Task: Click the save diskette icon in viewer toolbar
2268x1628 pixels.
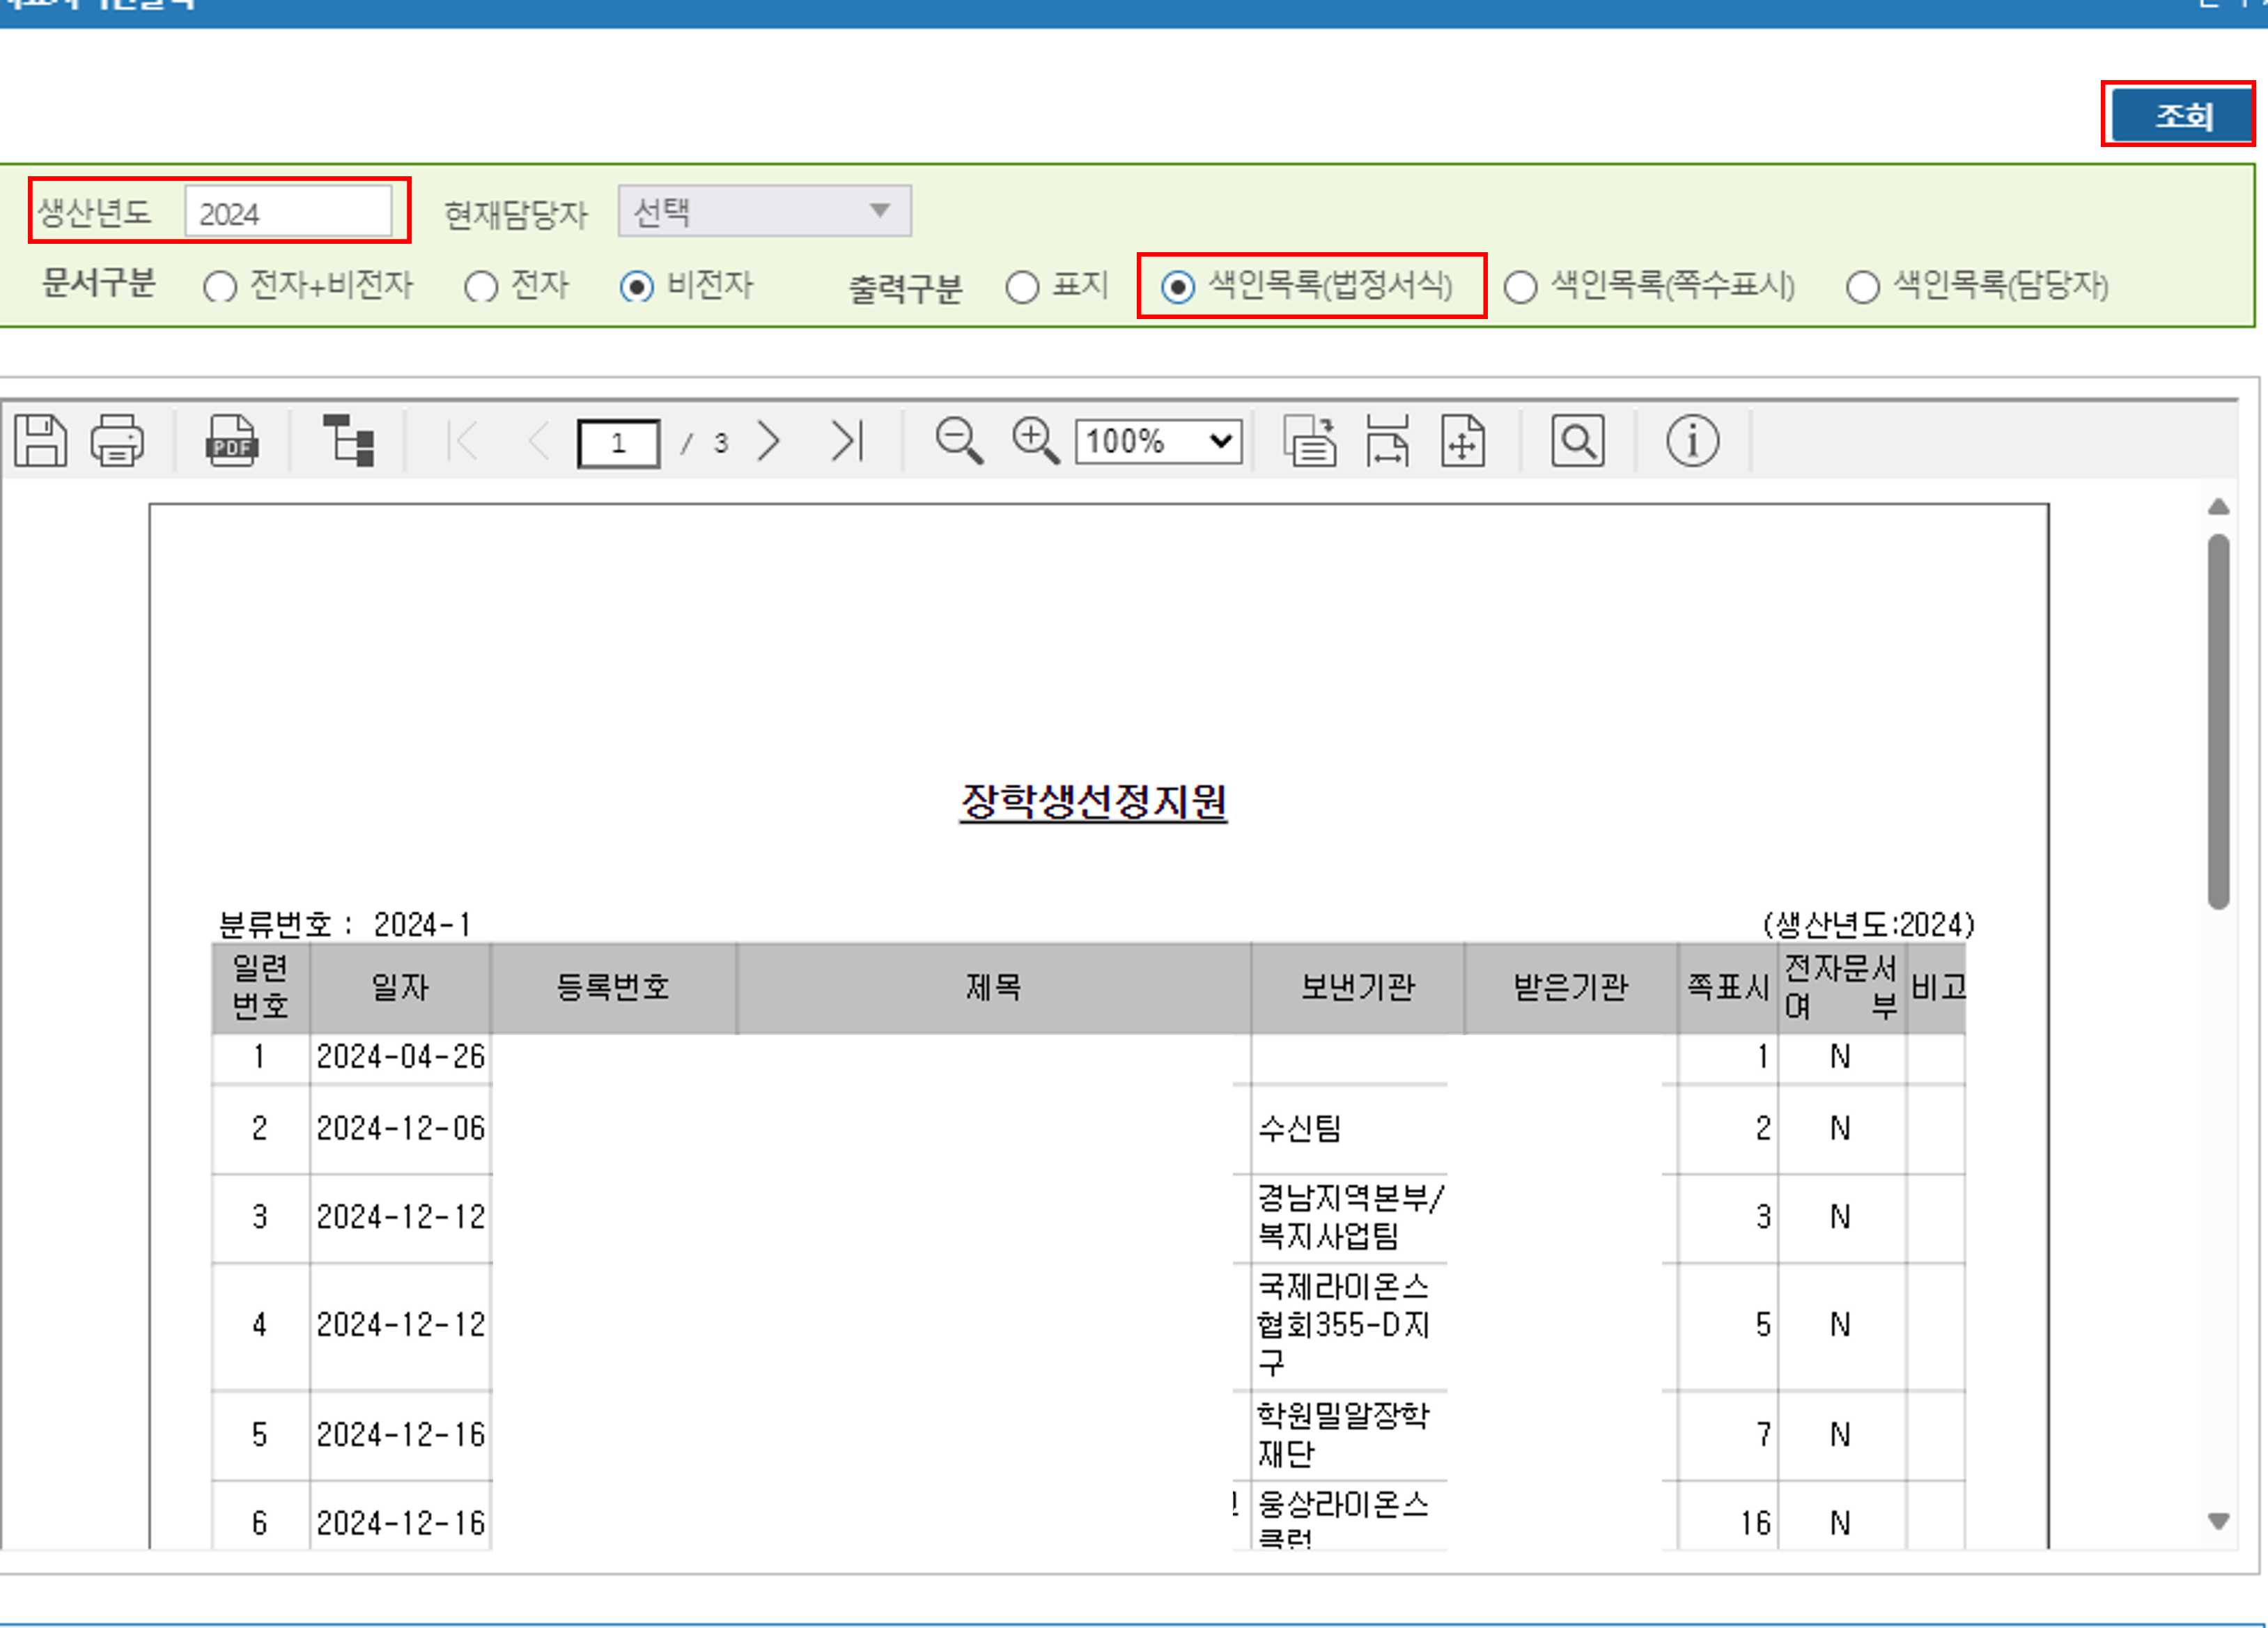Action: (x=40, y=441)
